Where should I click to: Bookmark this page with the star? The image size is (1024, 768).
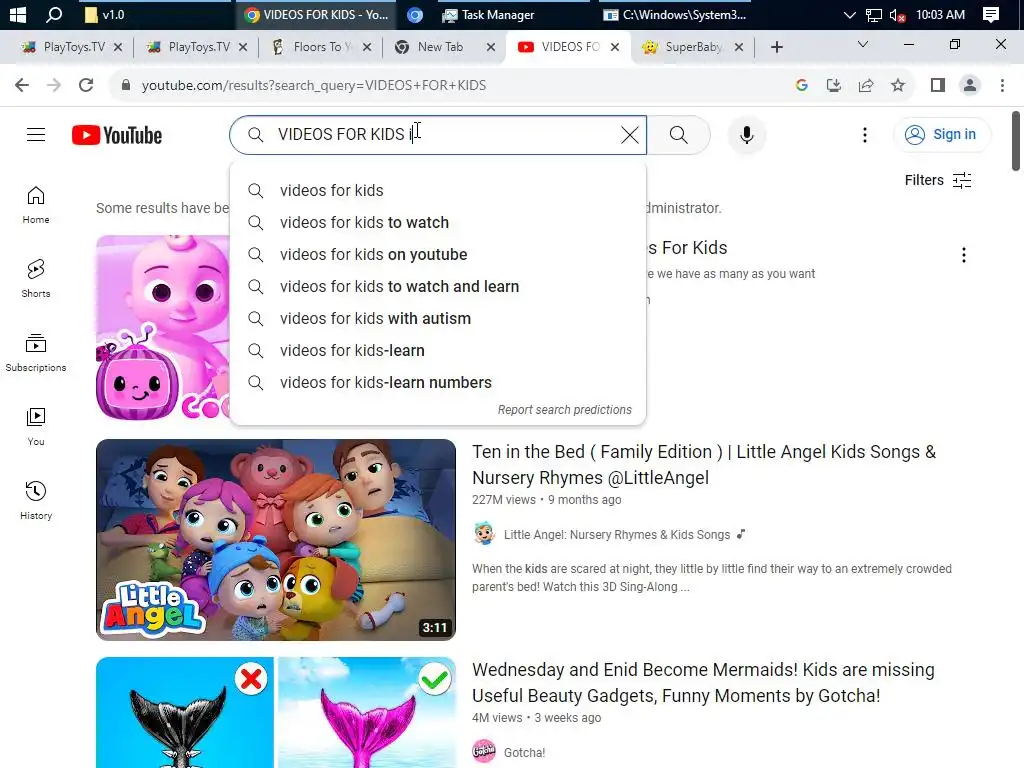(898, 85)
